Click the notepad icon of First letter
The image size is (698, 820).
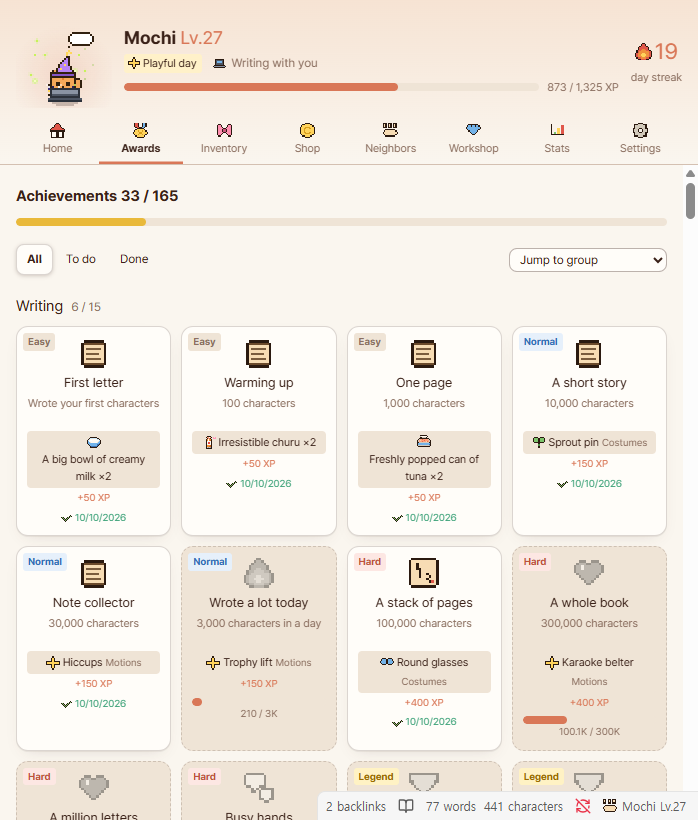(94, 354)
